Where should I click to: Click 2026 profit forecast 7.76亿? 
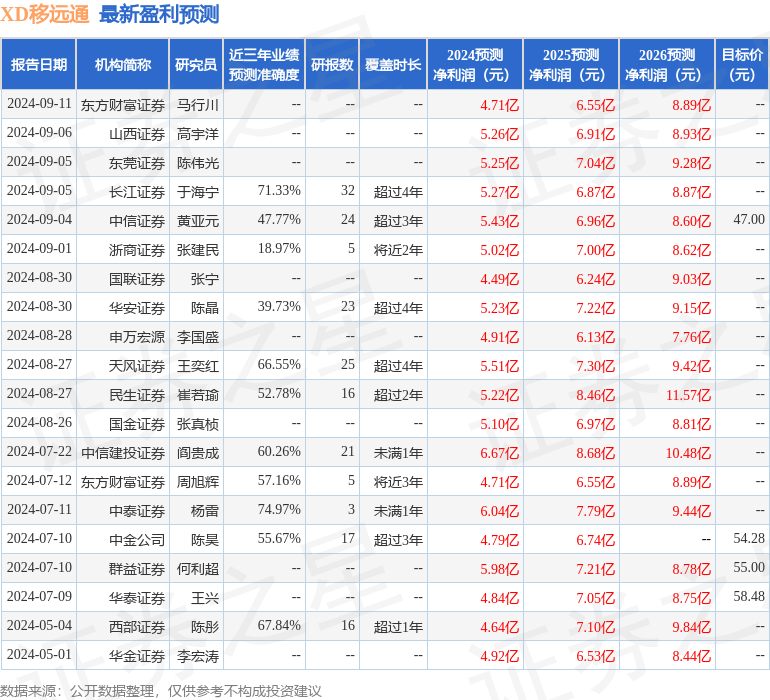(691, 336)
